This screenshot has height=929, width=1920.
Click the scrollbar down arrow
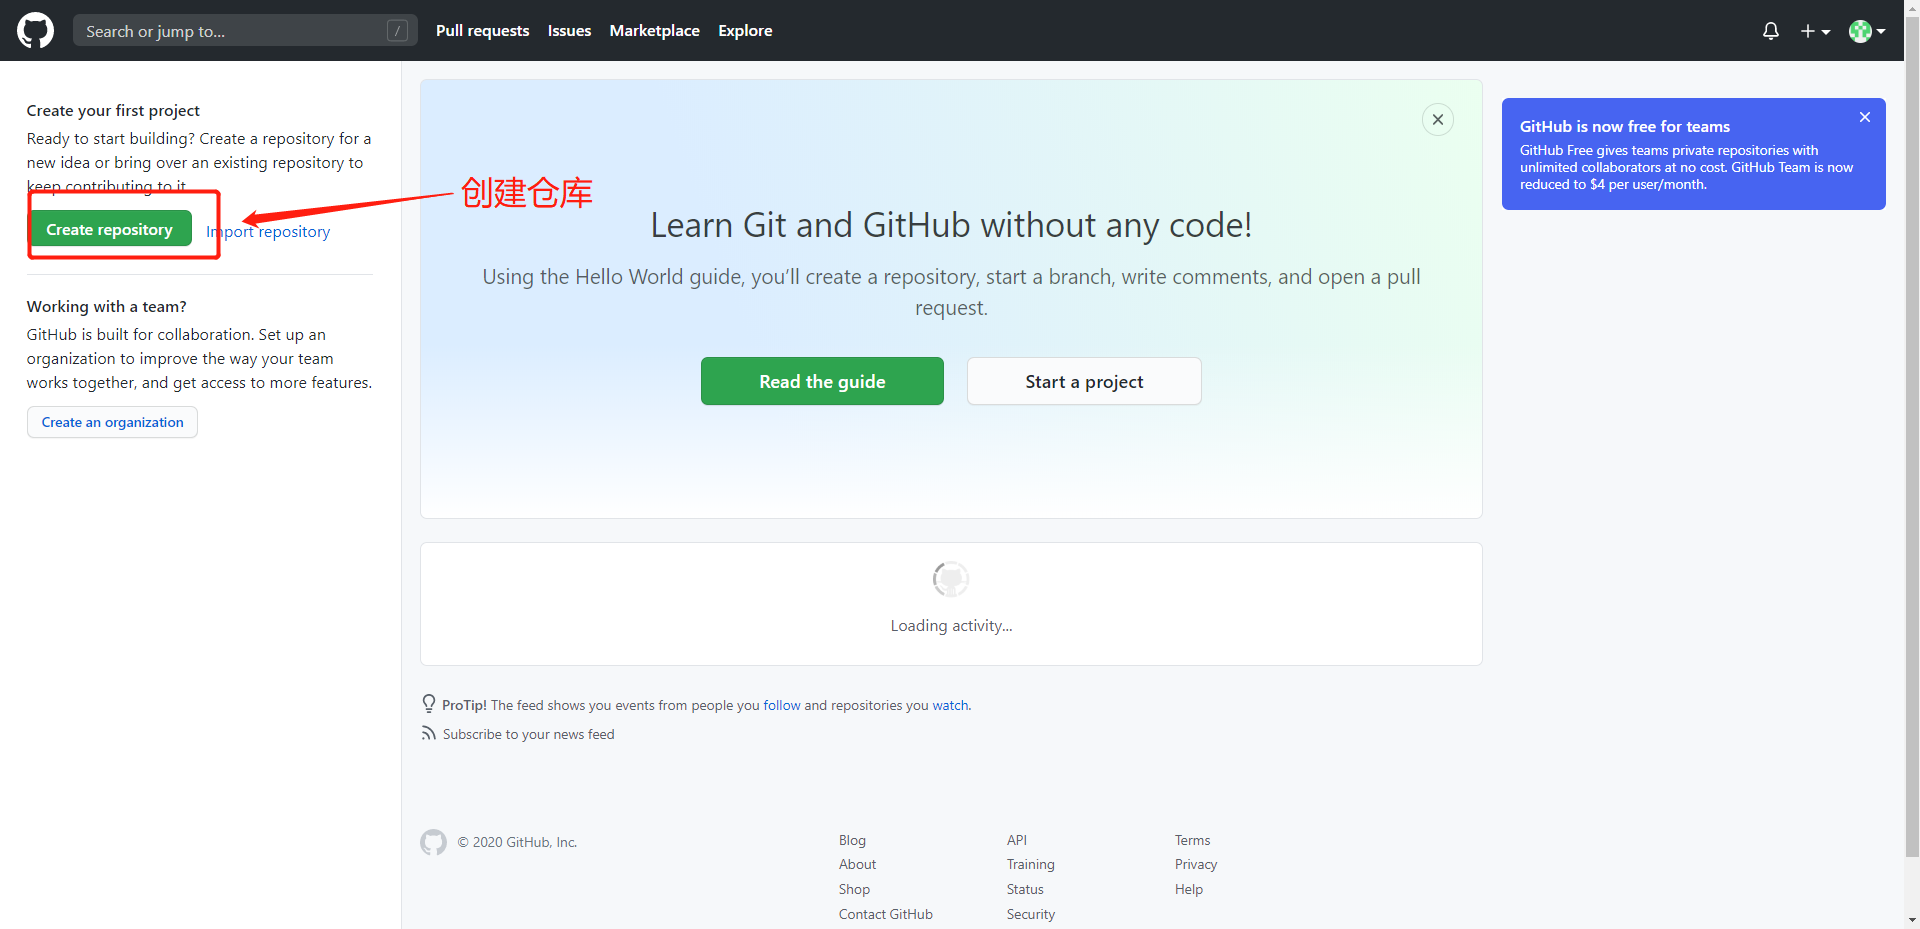pos(1911,920)
